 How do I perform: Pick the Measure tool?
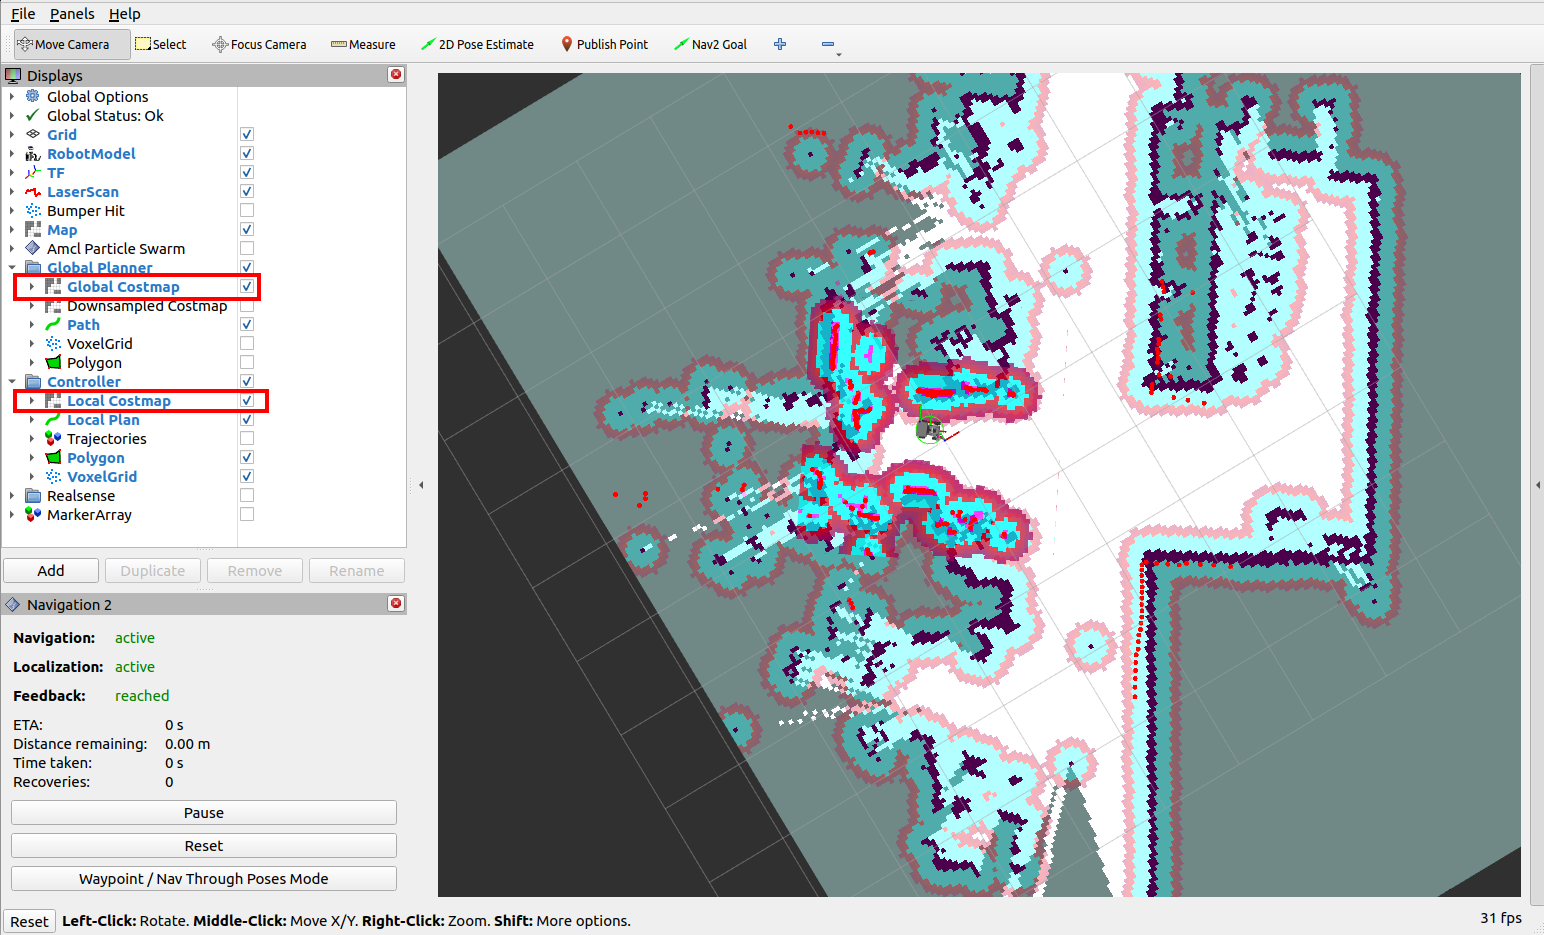point(363,44)
